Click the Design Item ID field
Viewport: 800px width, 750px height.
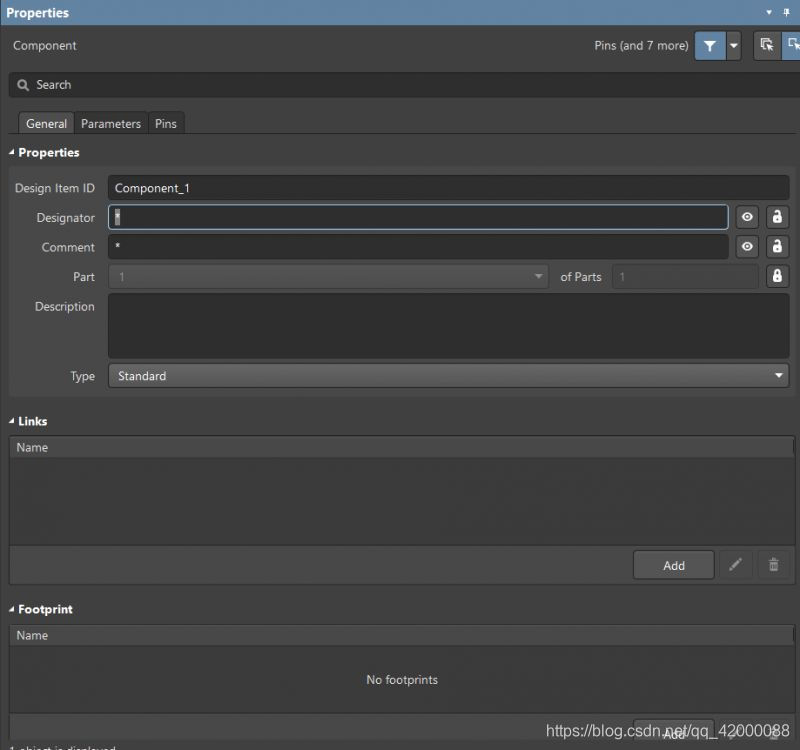pyautogui.click(x=448, y=188)
